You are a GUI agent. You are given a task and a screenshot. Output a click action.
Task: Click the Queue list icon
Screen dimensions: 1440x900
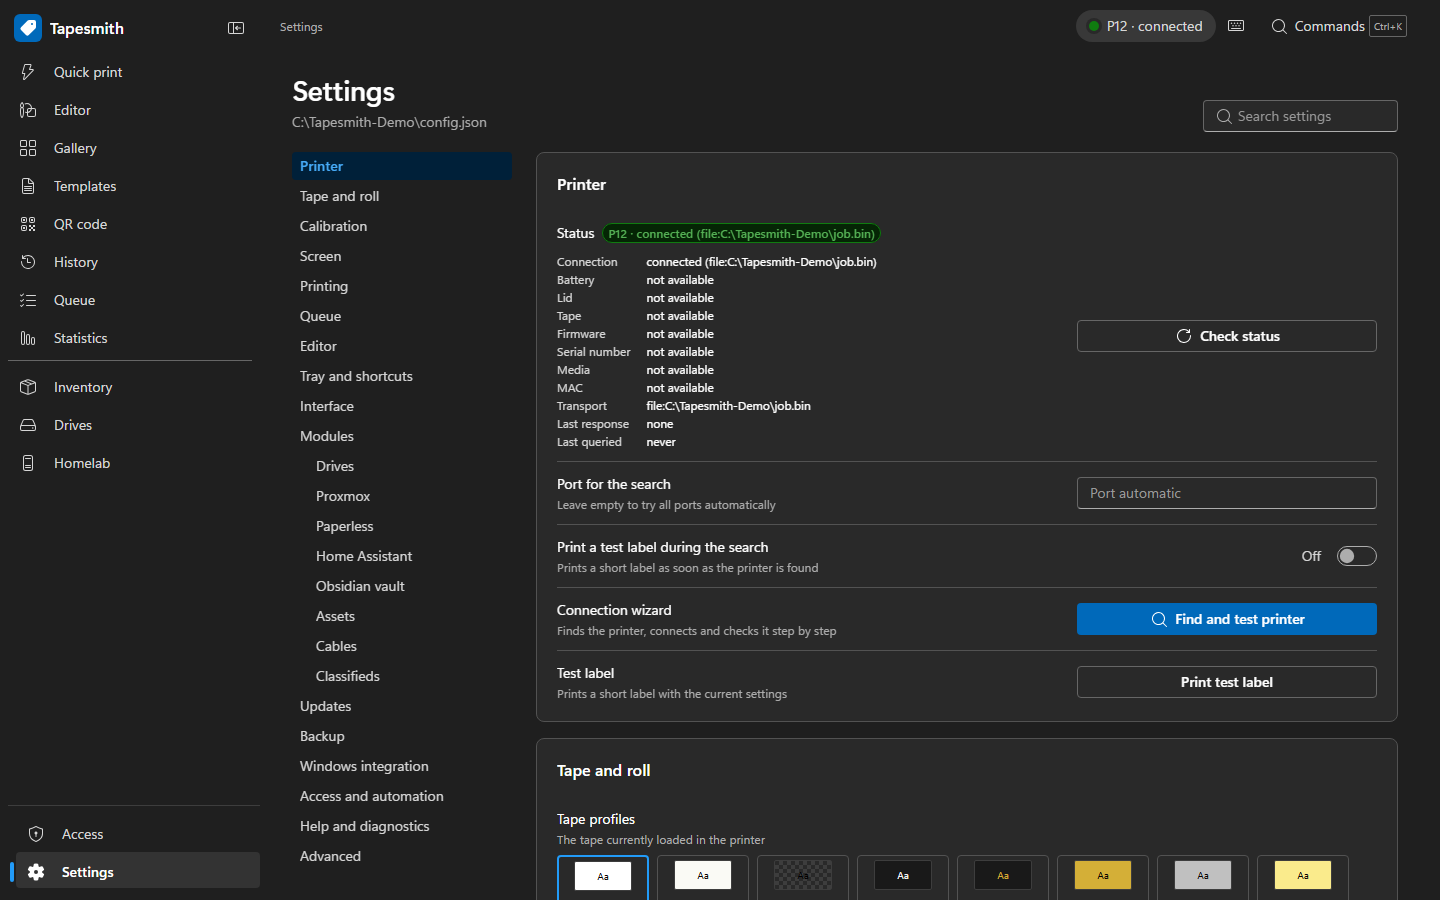tap(28, 300)
